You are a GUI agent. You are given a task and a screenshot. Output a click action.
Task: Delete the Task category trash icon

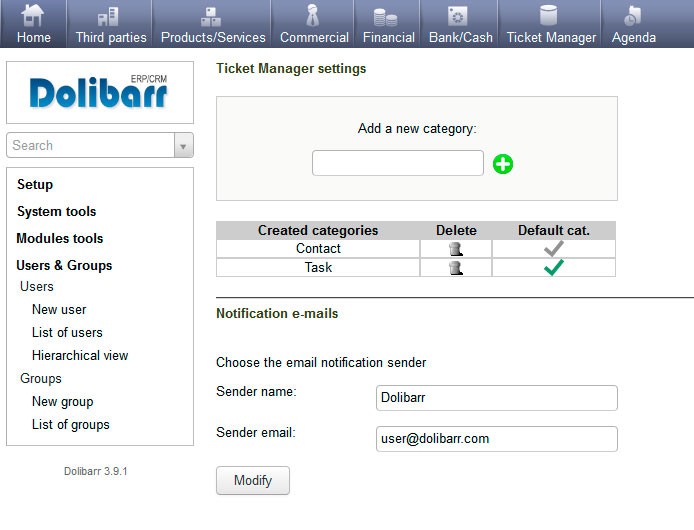(x=456, y=267)
